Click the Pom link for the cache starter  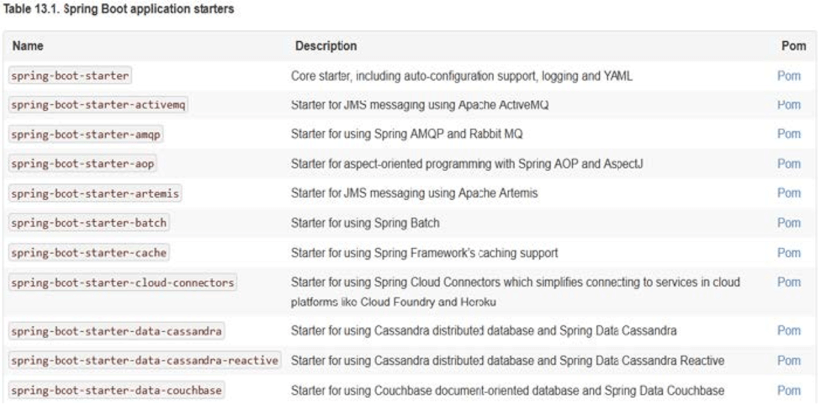(x=788, y=252)
